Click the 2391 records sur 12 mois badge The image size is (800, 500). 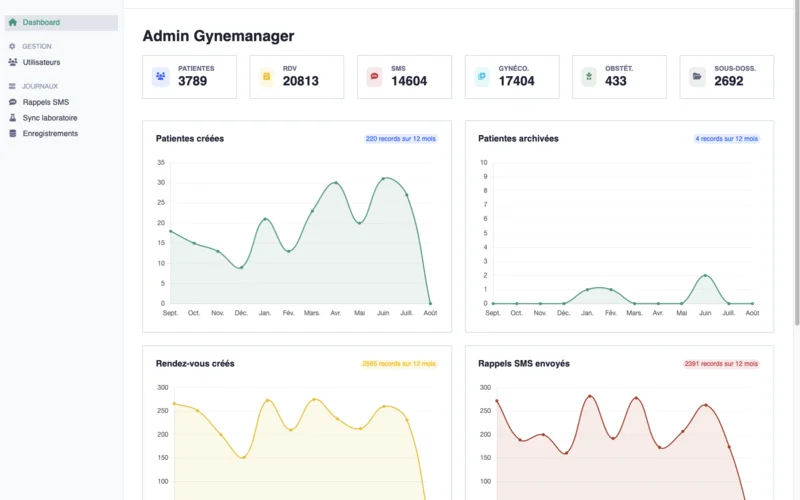(721, 364)
